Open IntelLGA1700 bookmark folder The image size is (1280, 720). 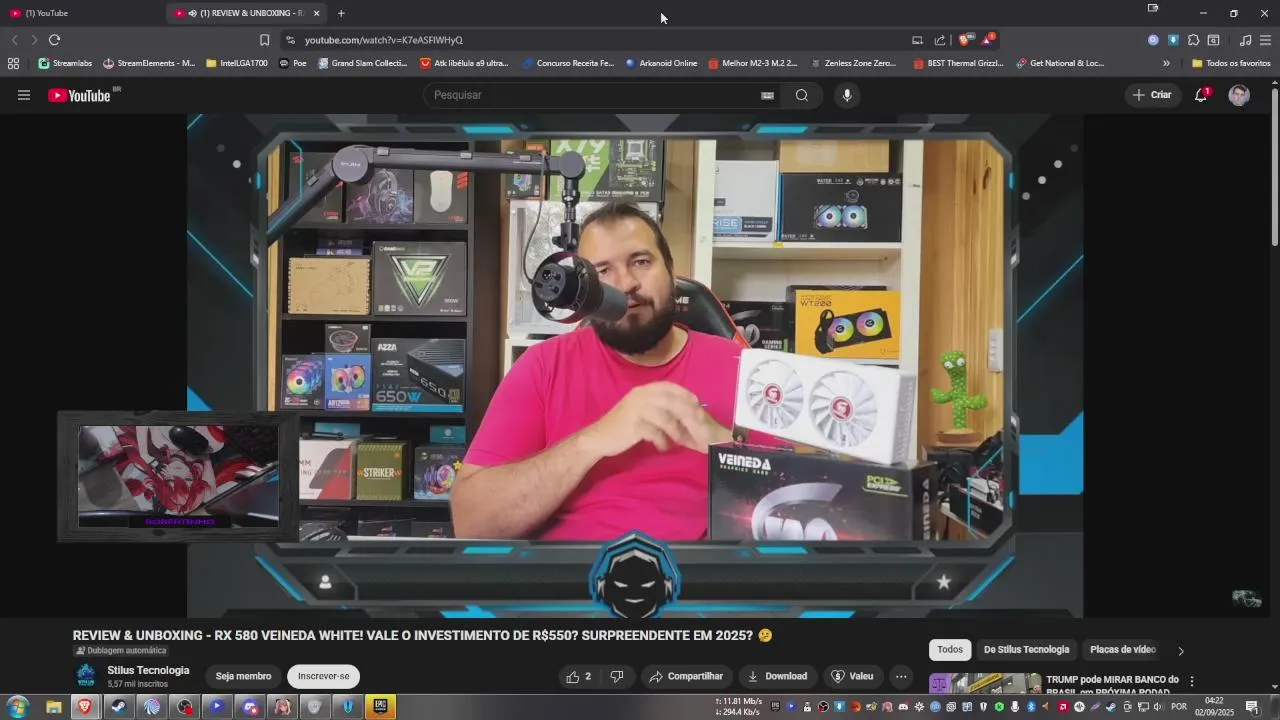pos(237,63)
